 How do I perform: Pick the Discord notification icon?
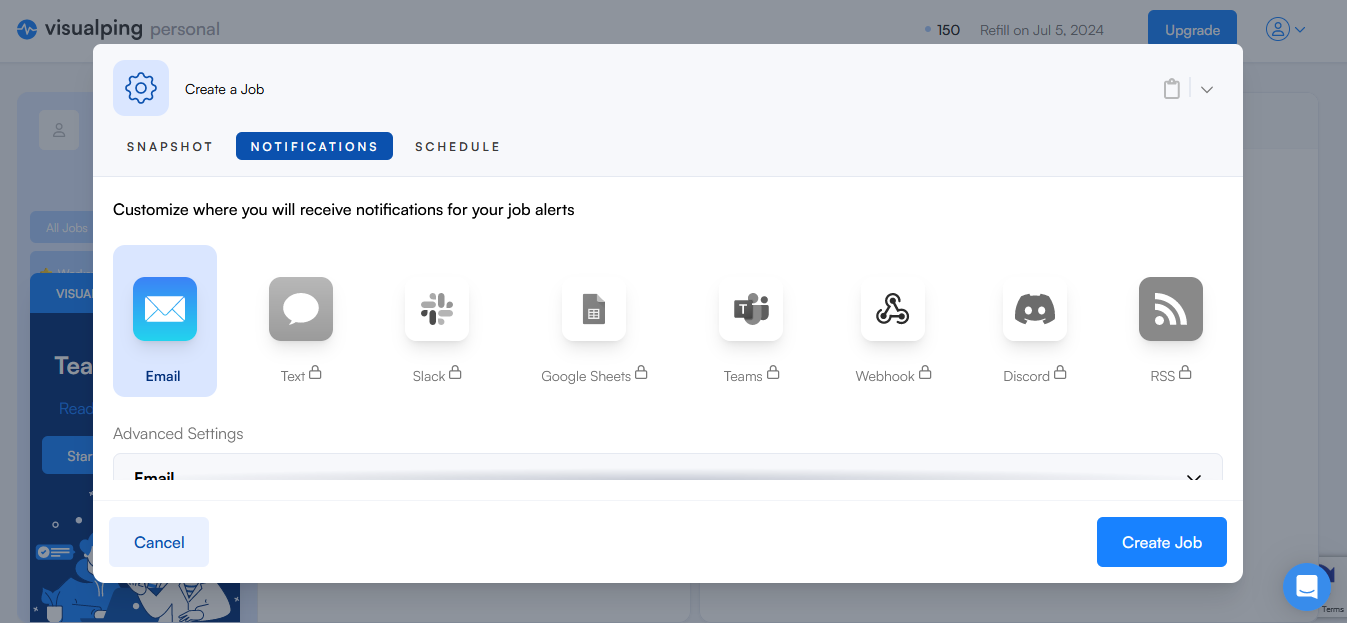point(1035,309)
